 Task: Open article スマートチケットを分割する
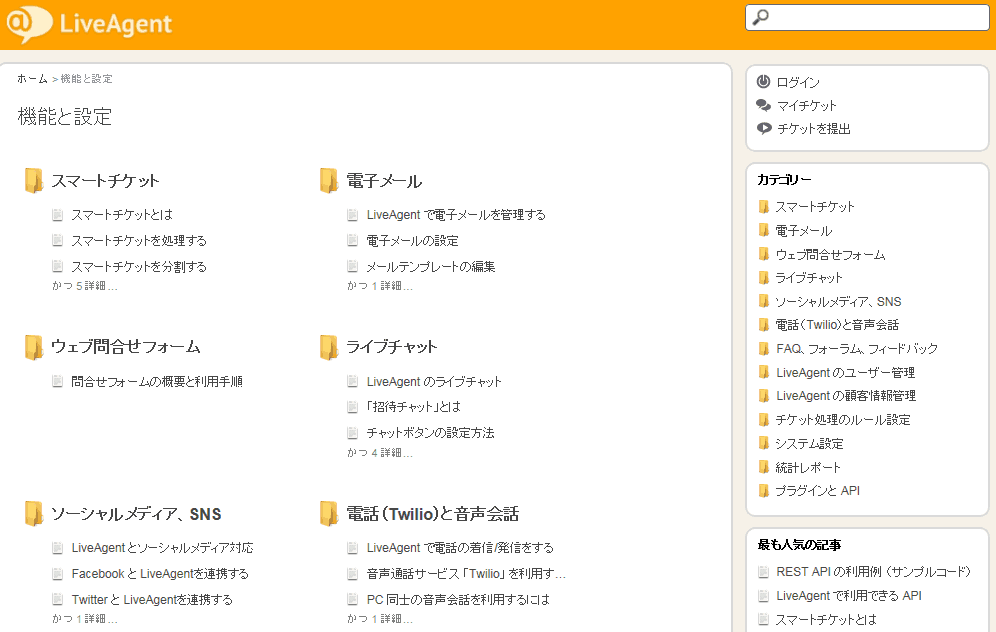[x=139, y=267]
